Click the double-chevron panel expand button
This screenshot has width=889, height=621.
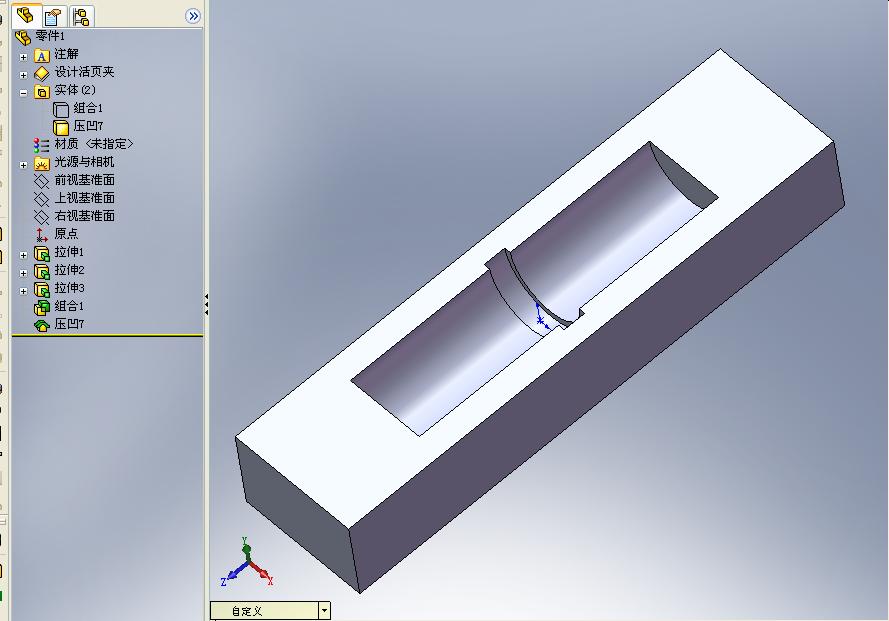point(193,16)
